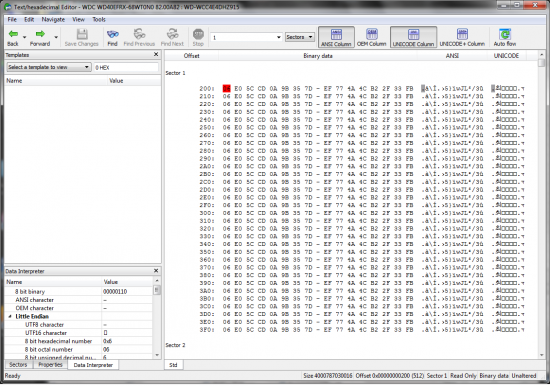The height and width of the screenshot is (386, 550).
Task: Select the 'ANSI character' row
Action: point(79,300)
